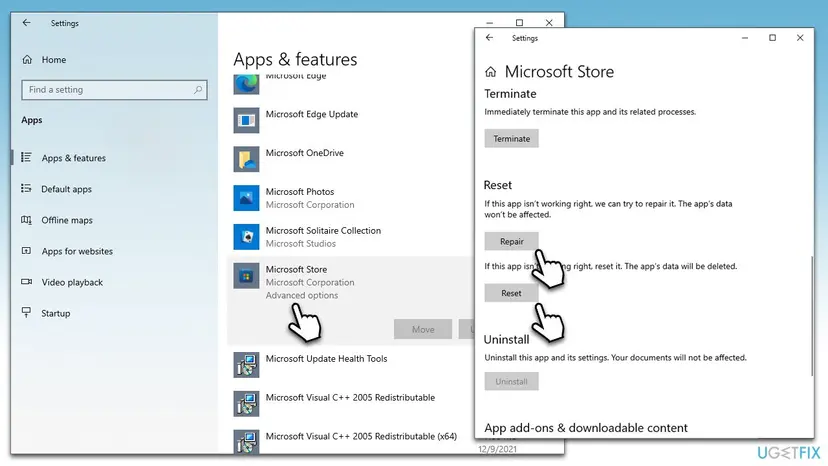
Task: Open Advanced options for Microsoft Store
Action: tap(302, 295)
